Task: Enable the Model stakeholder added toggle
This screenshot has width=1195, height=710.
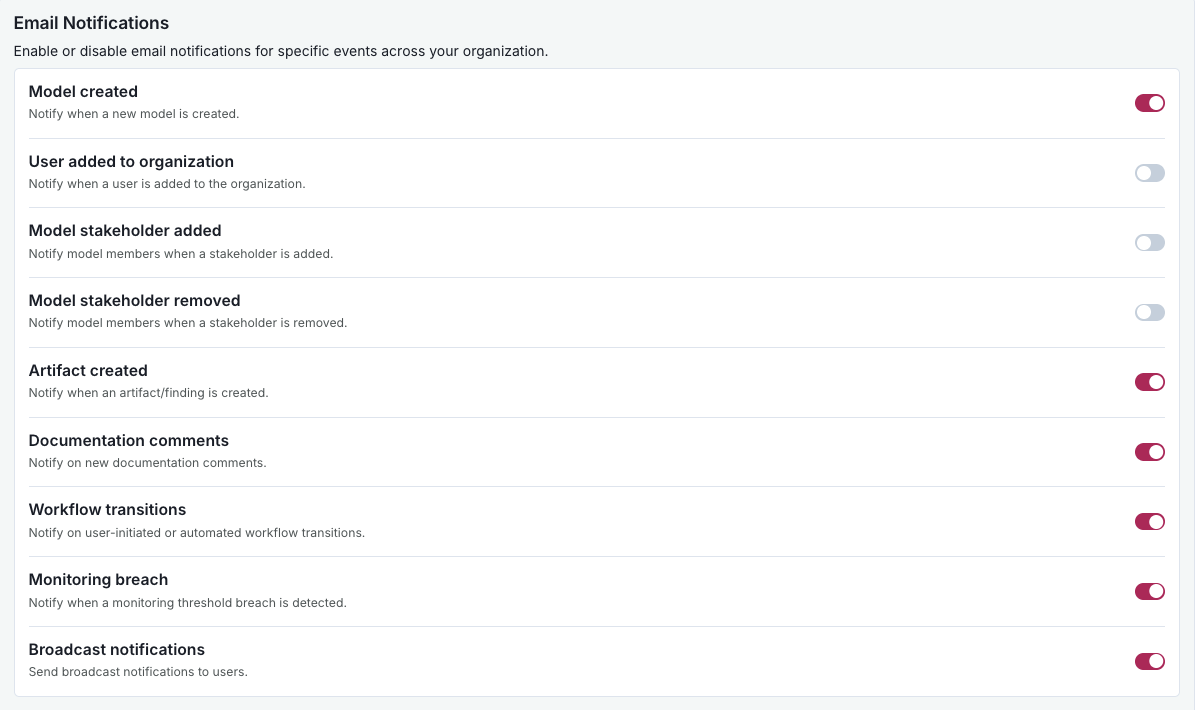Action: click(1149, 242)
